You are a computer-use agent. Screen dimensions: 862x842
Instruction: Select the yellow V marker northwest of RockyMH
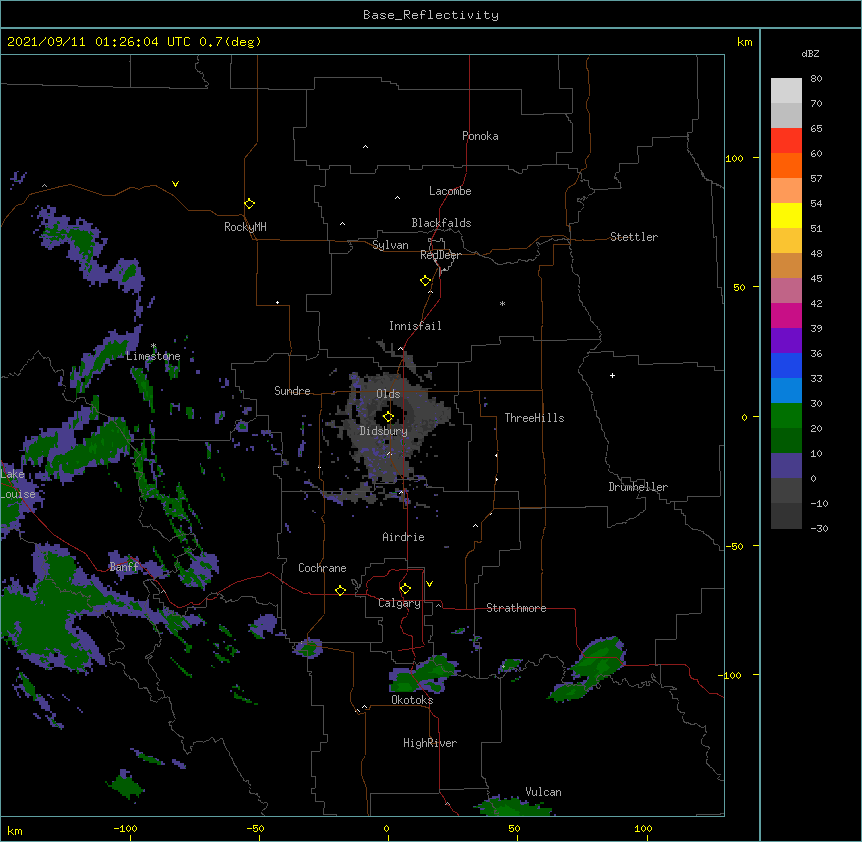click(x=175, y=184)
